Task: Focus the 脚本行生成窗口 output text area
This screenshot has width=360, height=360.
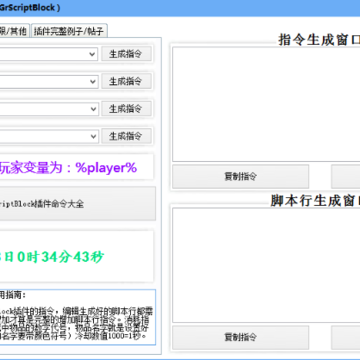Action: click(x=266, y=265)
